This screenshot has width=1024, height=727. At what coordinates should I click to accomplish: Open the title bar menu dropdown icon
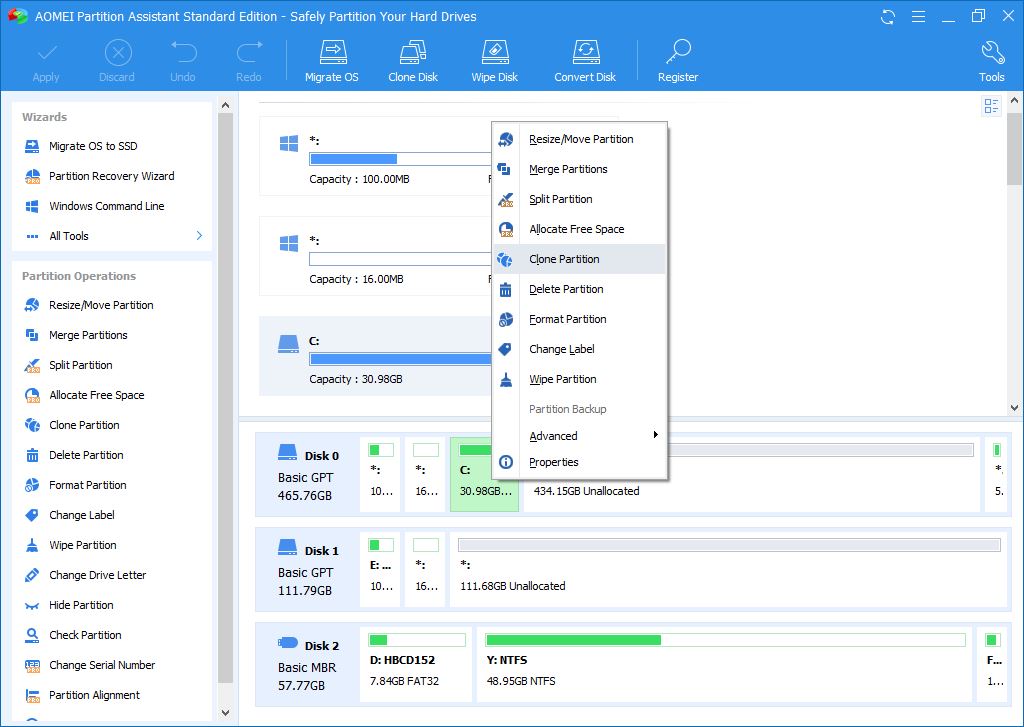[x=915, y=17]
